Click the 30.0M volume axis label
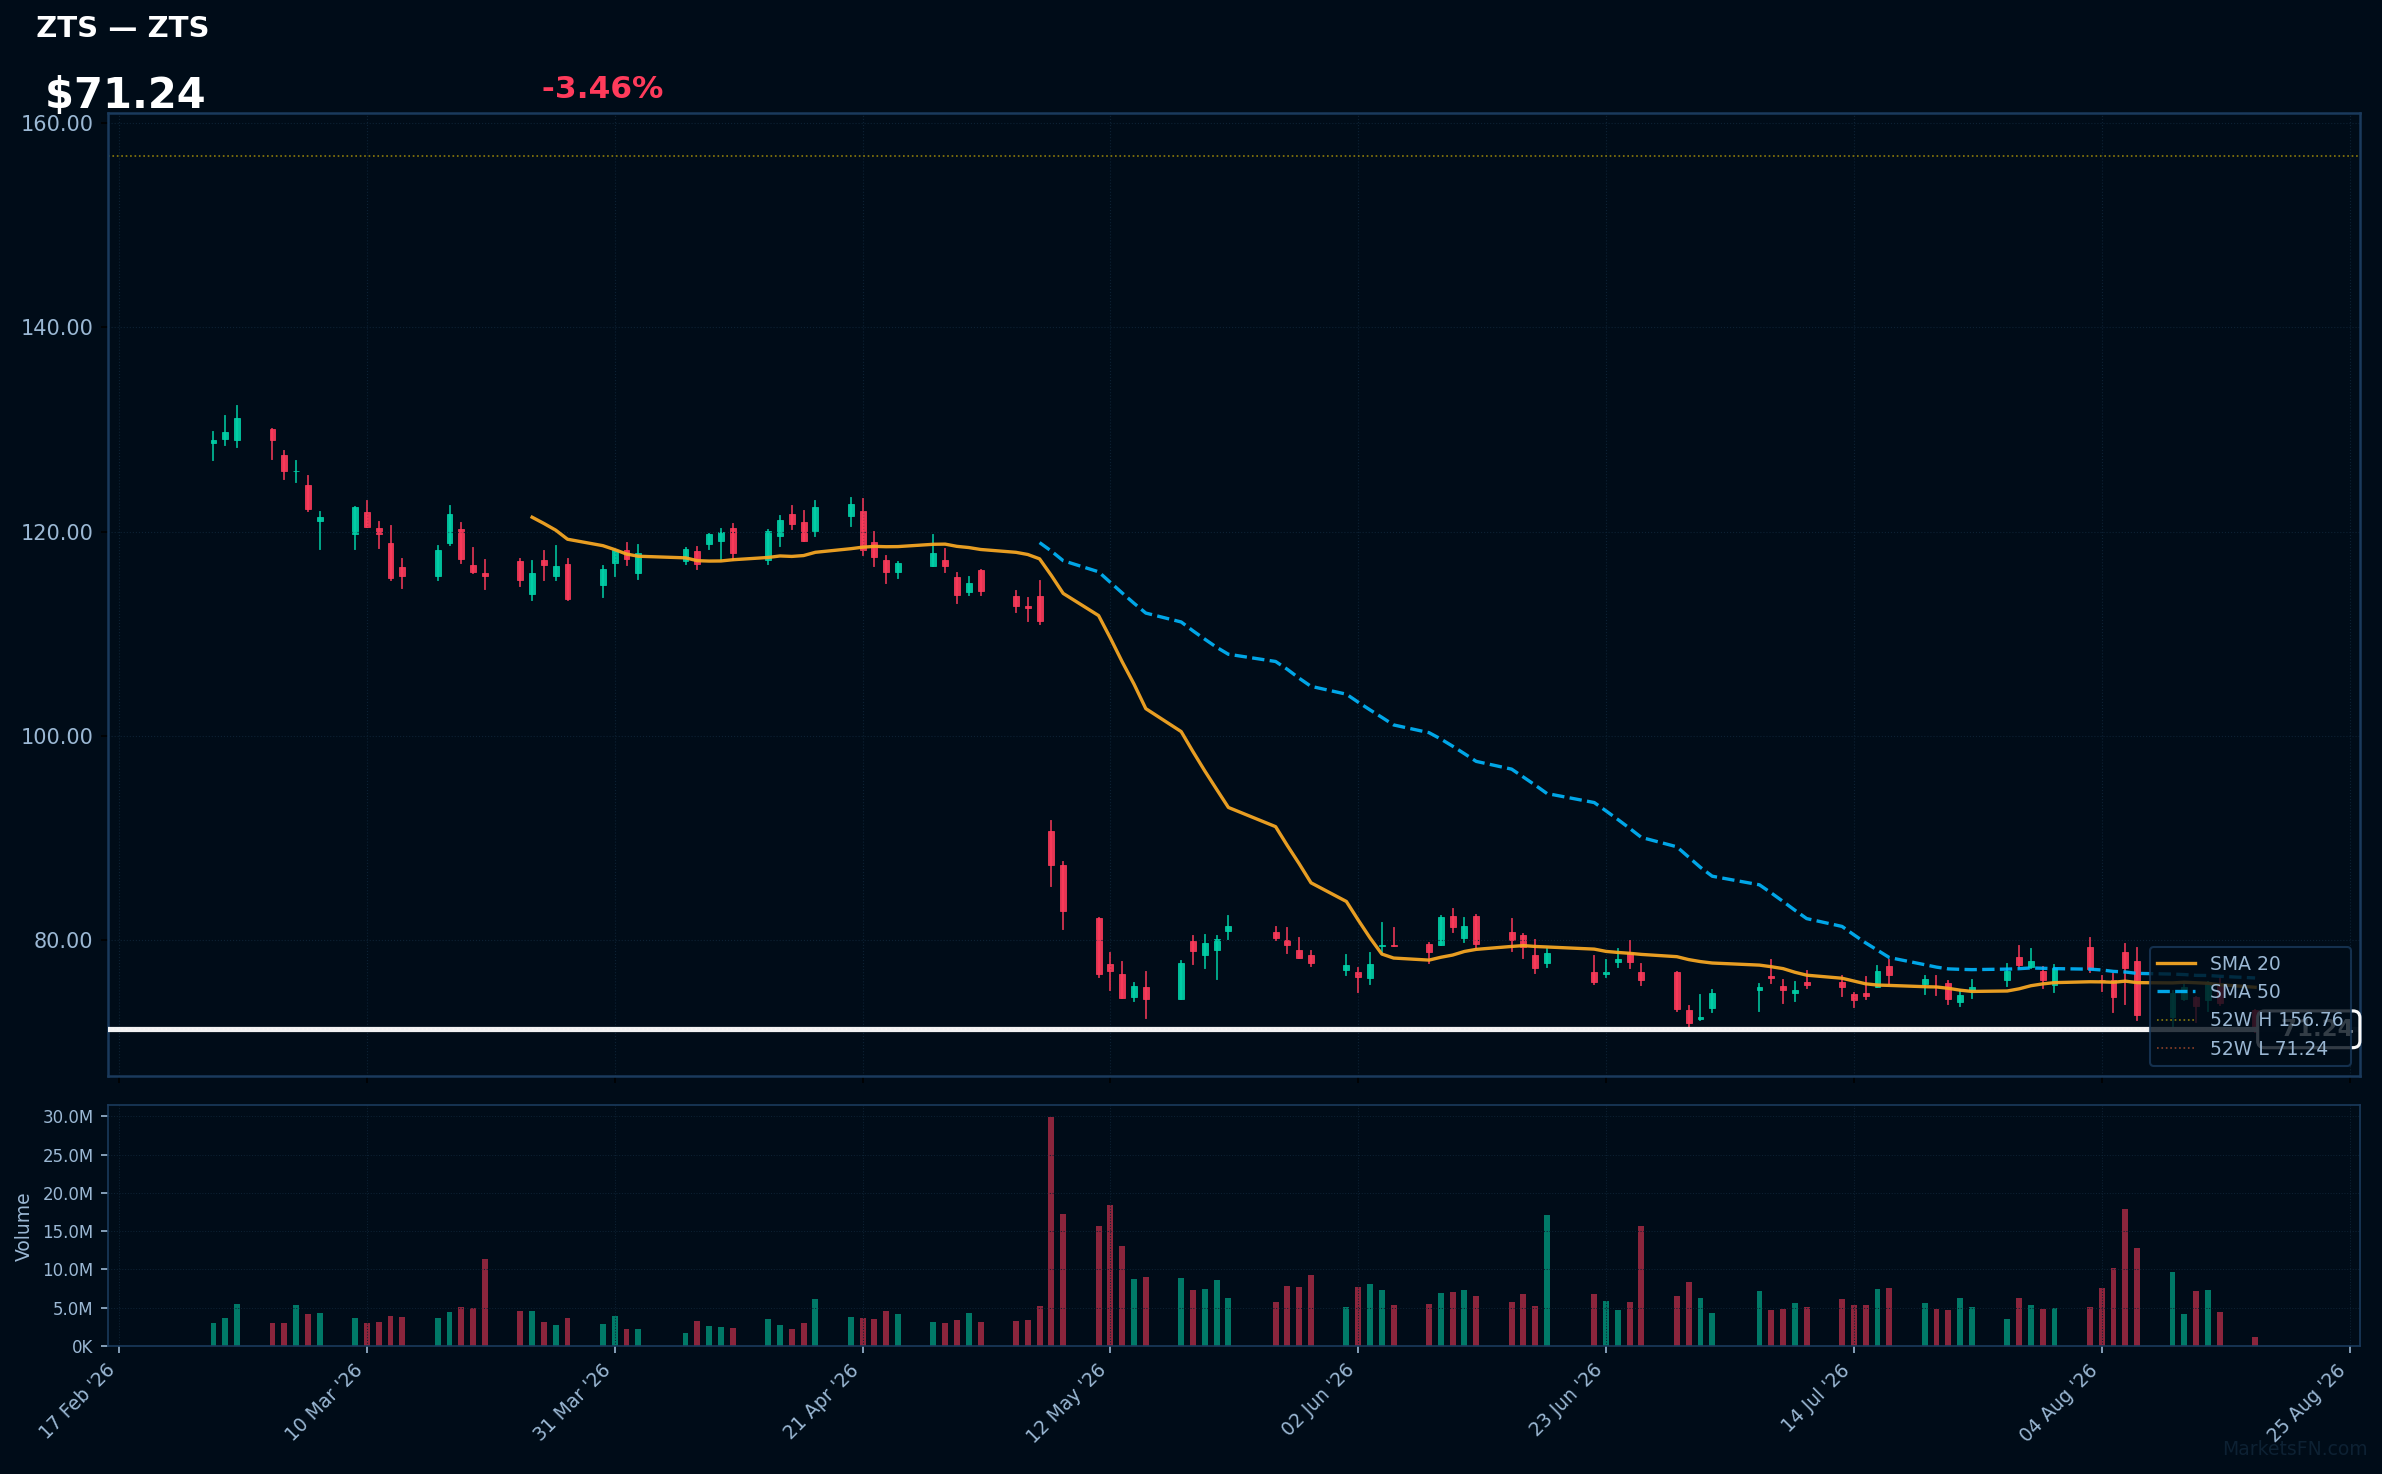Screen dimensions: 2382x1474 (68, 1118)
